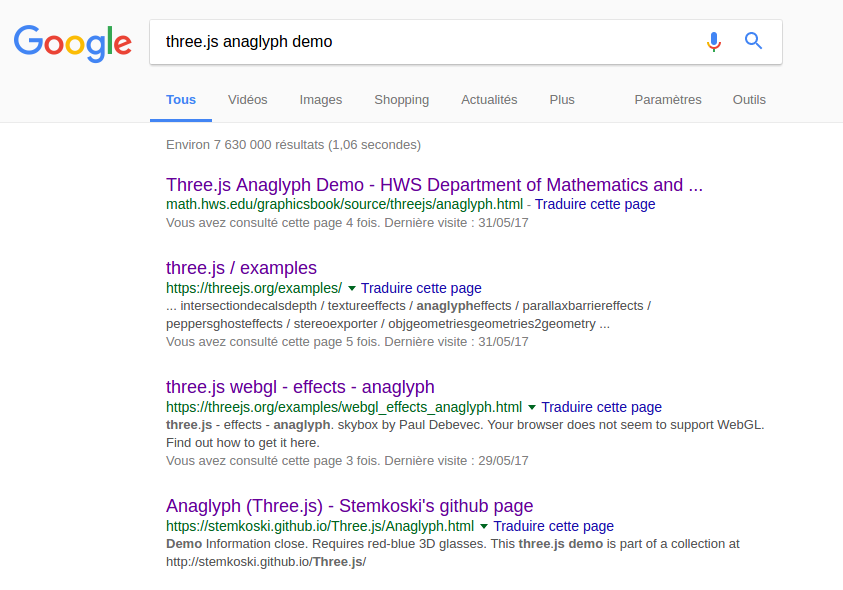Open three.js webgl - effects - anaglyph result

(300, 387)
